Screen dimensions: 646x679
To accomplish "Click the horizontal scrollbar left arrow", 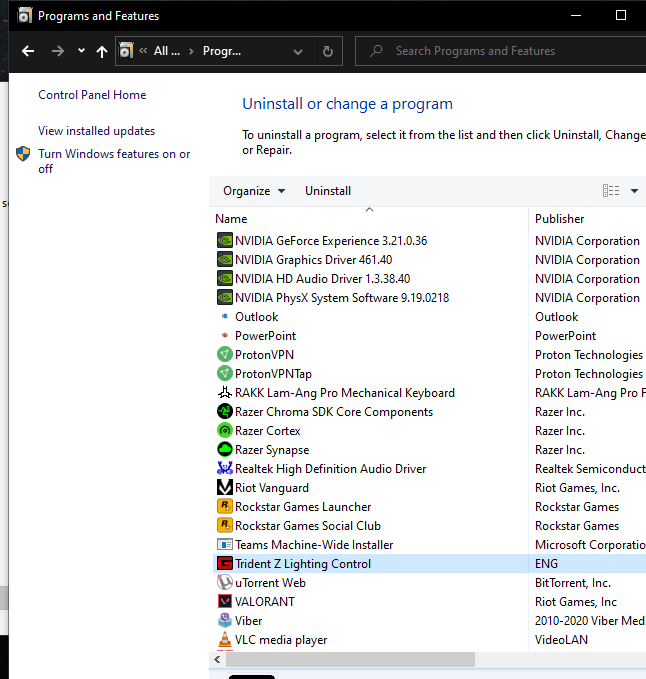I will click(217, 660).
